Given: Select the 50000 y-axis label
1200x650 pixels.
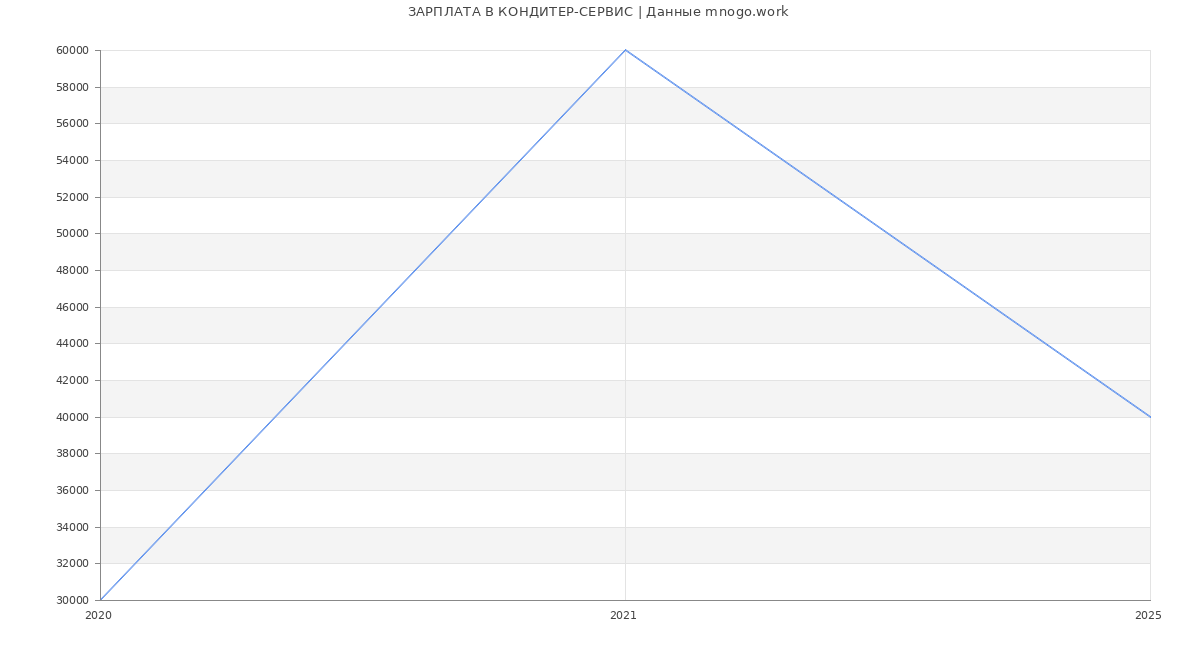Looking at the screenshot, I should pos(72,234).
